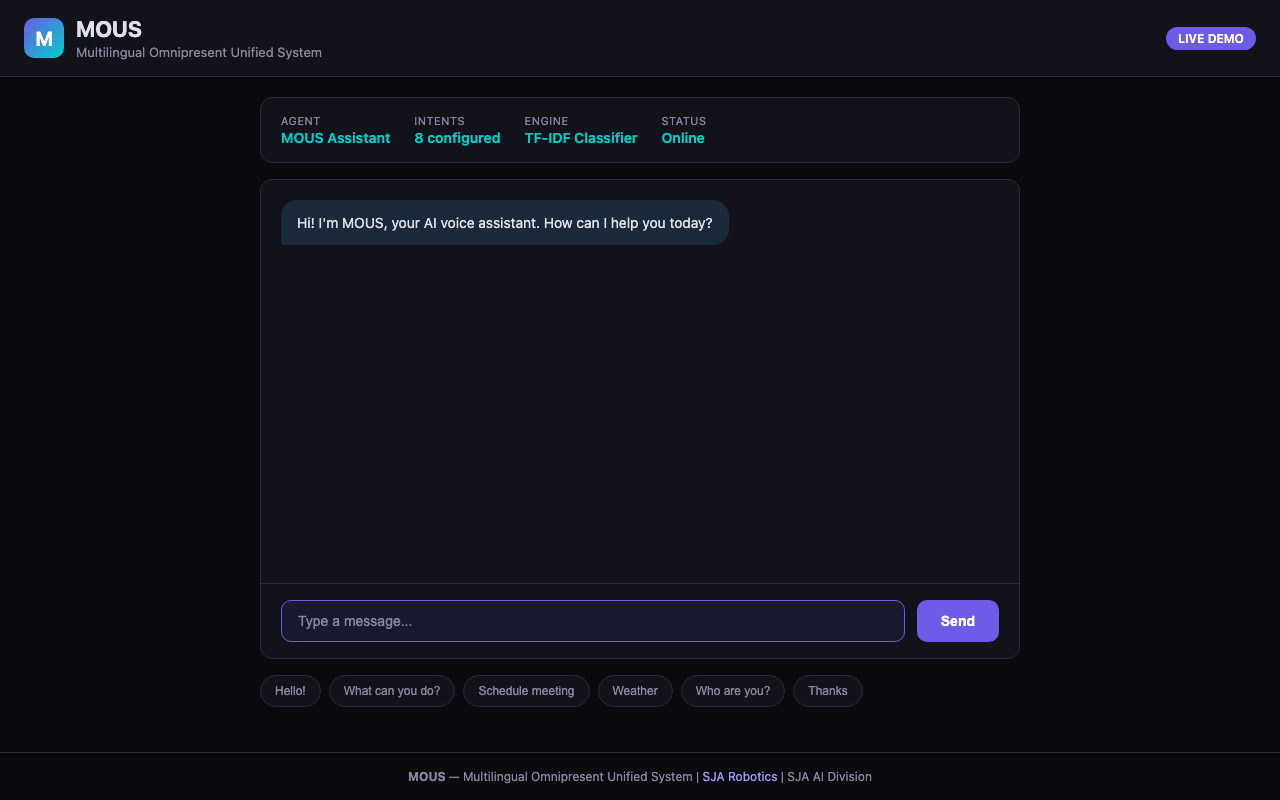Image resolution: width=1280 pixels, height=800 pixels.
Task: Click the TF-IDF Classifier engine value
Action: pyautogui.click(x=581, y=138)
